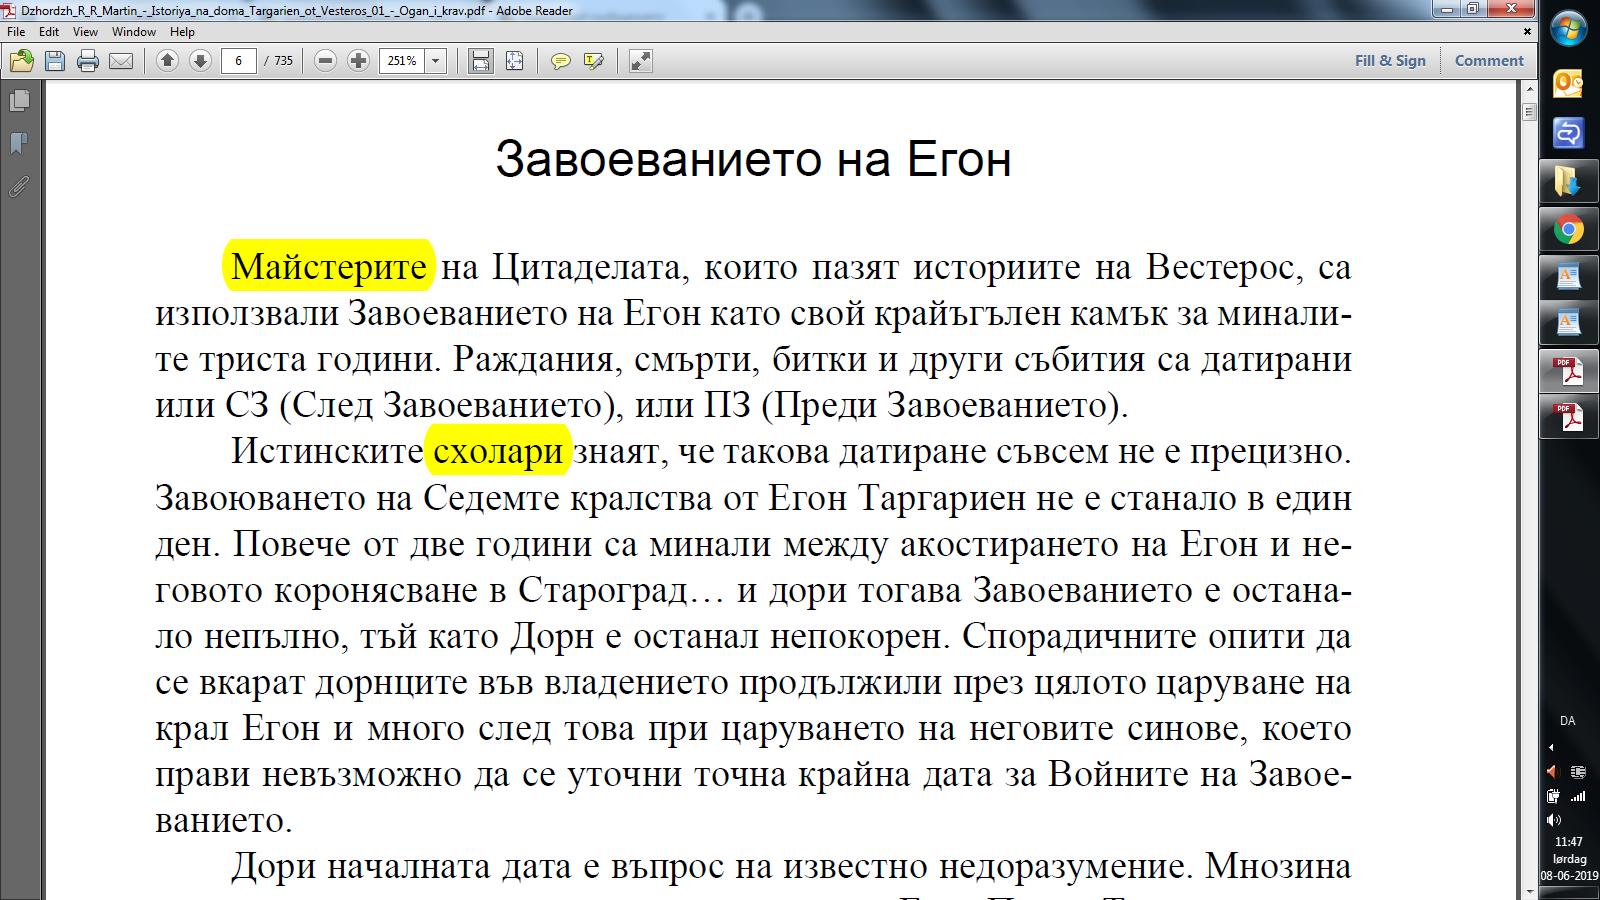Viewport: 1600px width, 900px height.
Task: Show Bookmarks panel in sidebar
Action: point(19,143)
